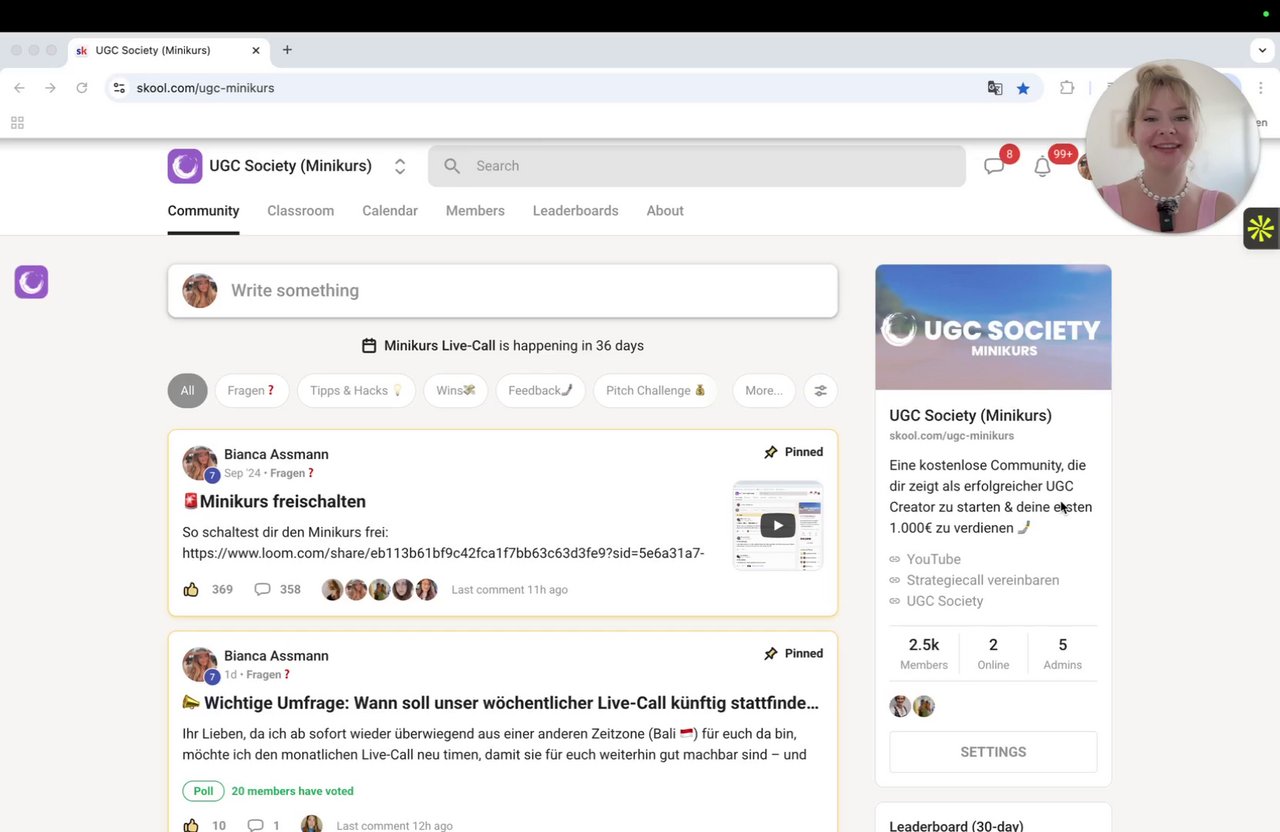Open the browser extensions puzzle icon
The width and height of the screenshot is (1280, 832).
(x=1067, y=88)
